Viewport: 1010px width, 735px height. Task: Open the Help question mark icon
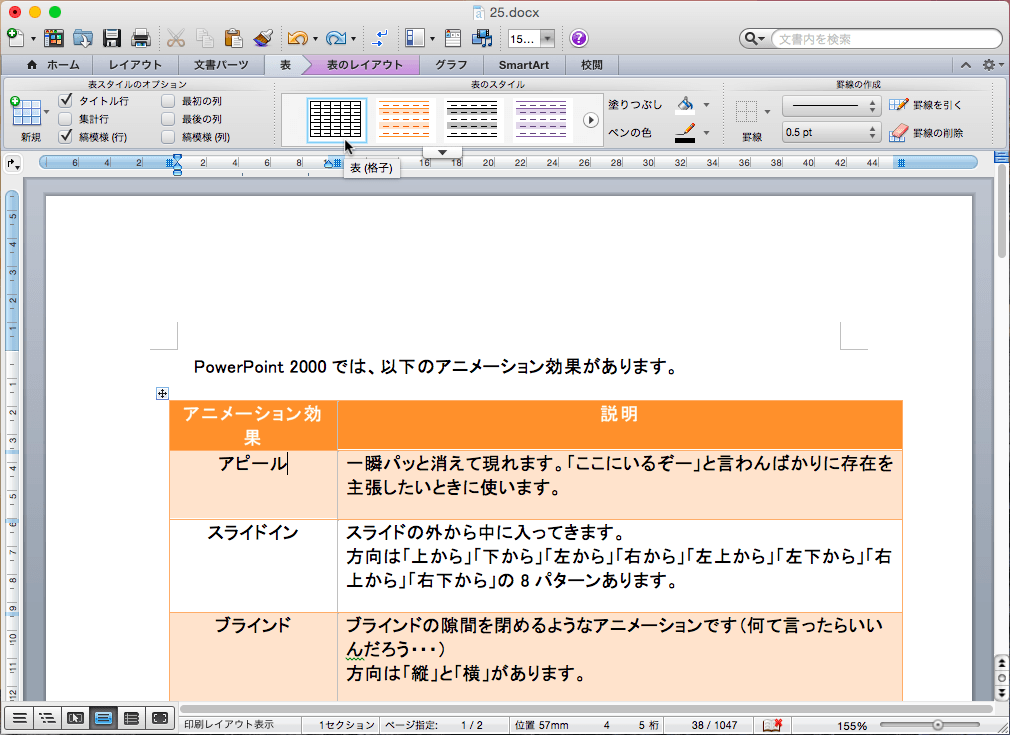pos(579,39)
